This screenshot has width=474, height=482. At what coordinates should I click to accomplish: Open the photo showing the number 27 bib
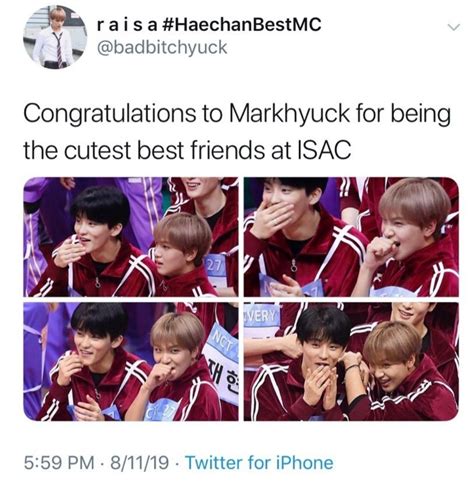[x=131, y=237]
